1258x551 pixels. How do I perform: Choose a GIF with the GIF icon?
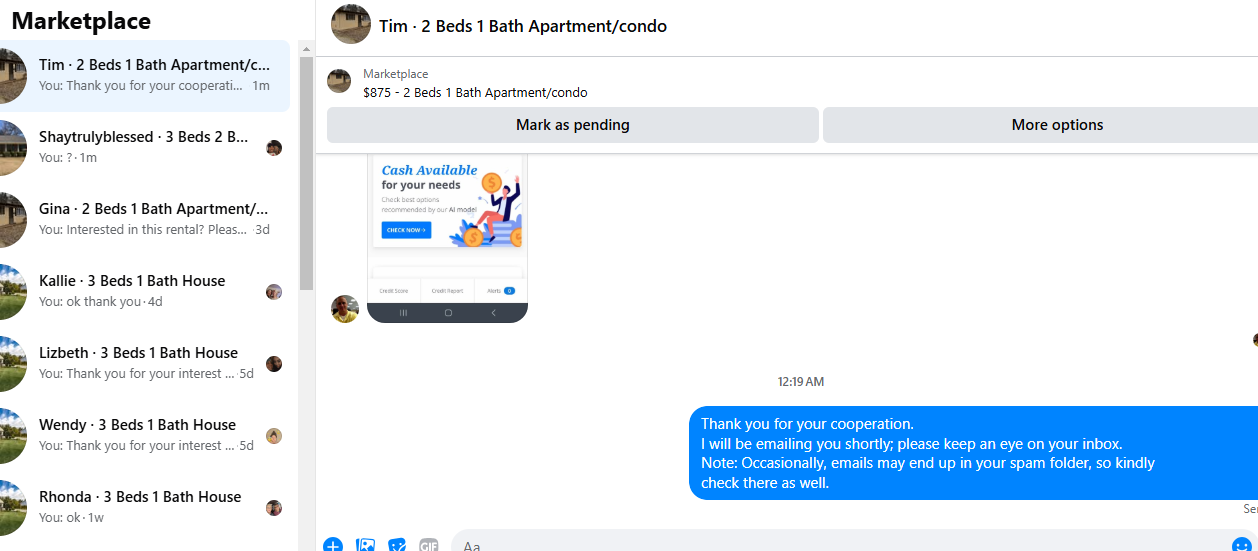[x=429, y=545]
